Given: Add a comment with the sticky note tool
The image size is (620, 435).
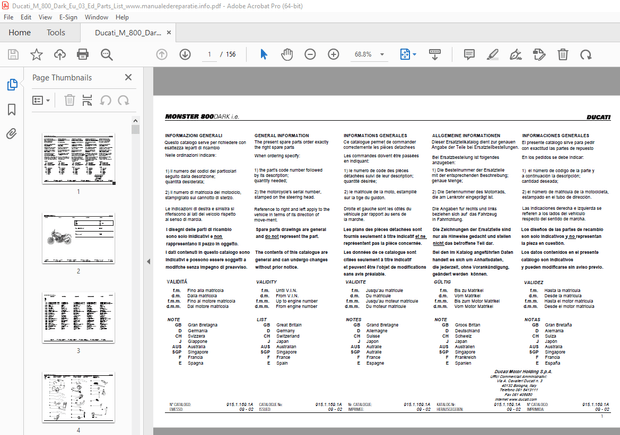Looking at the screenshot, I should pyautogui.click(x=469, y=55).
